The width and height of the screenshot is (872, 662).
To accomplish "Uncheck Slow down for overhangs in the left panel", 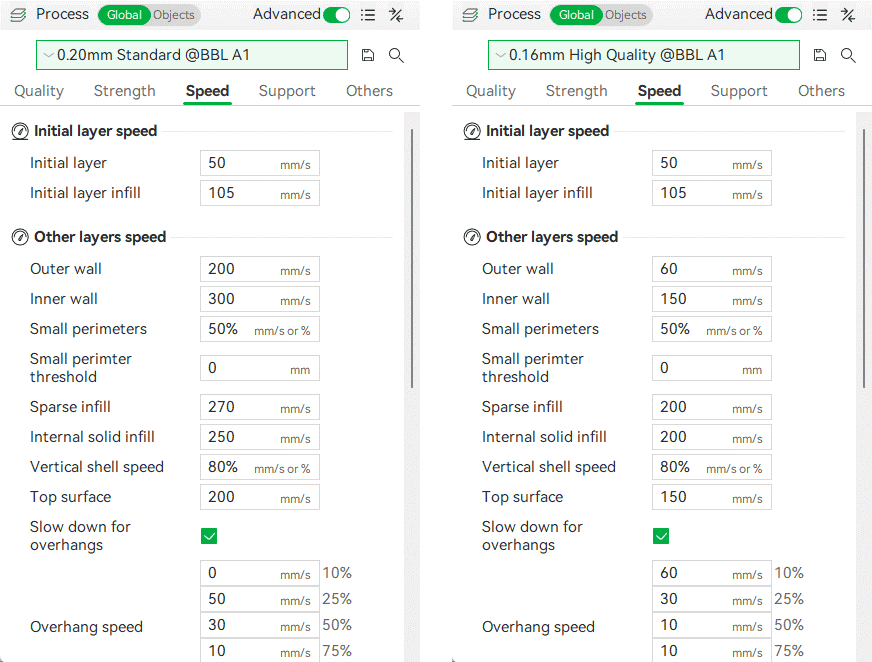I will [209, 536].
